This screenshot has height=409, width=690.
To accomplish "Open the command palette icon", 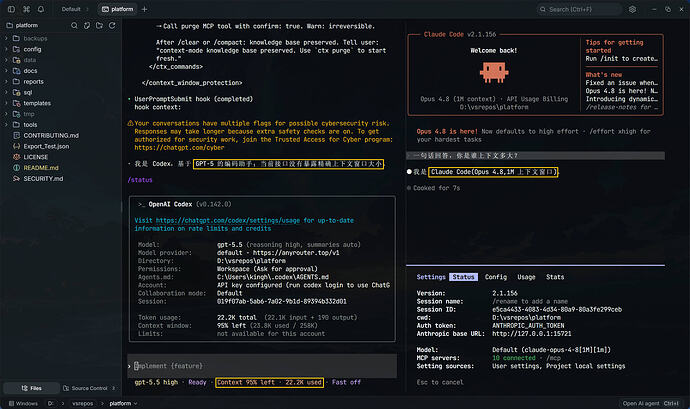I will 26,9.
